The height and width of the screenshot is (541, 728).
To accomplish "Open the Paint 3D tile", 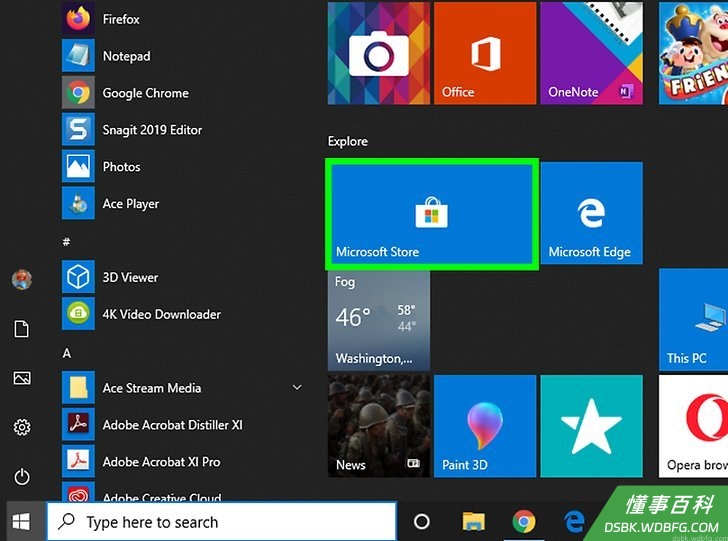I will [485, 426].
